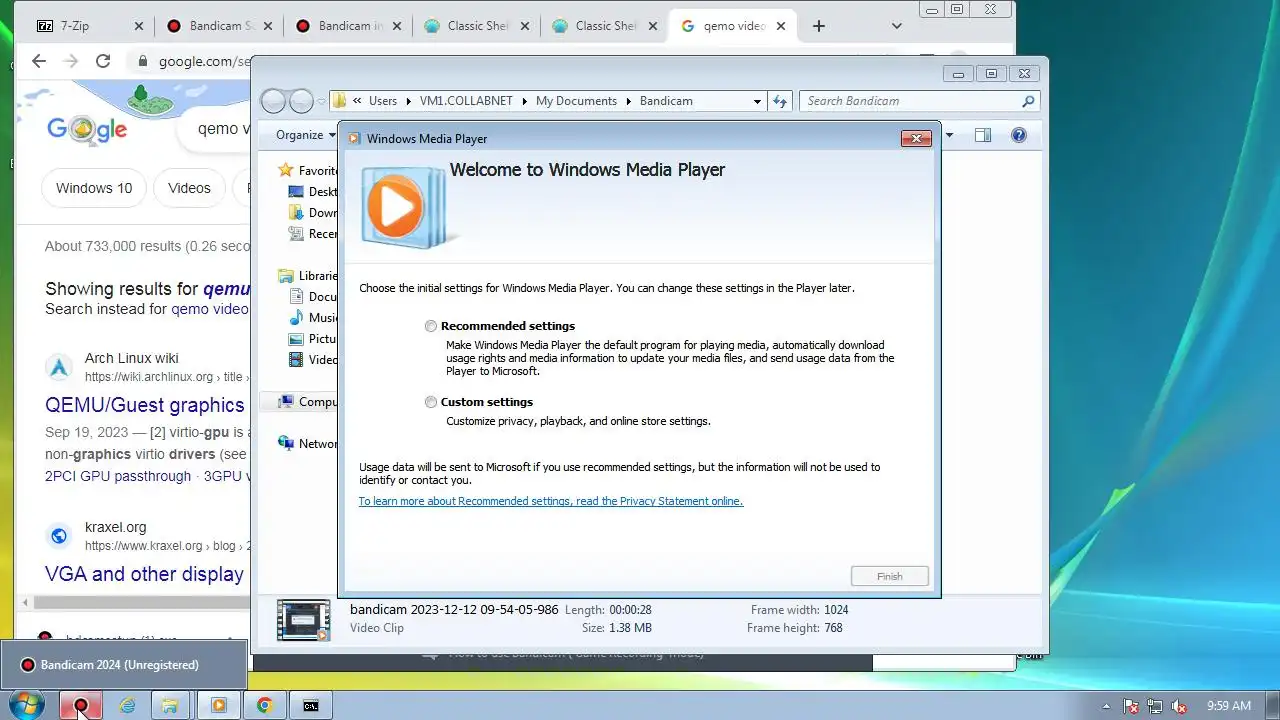Open Pictures library in navigation pane
The image size is (1280, 720).
click(313, 339)
